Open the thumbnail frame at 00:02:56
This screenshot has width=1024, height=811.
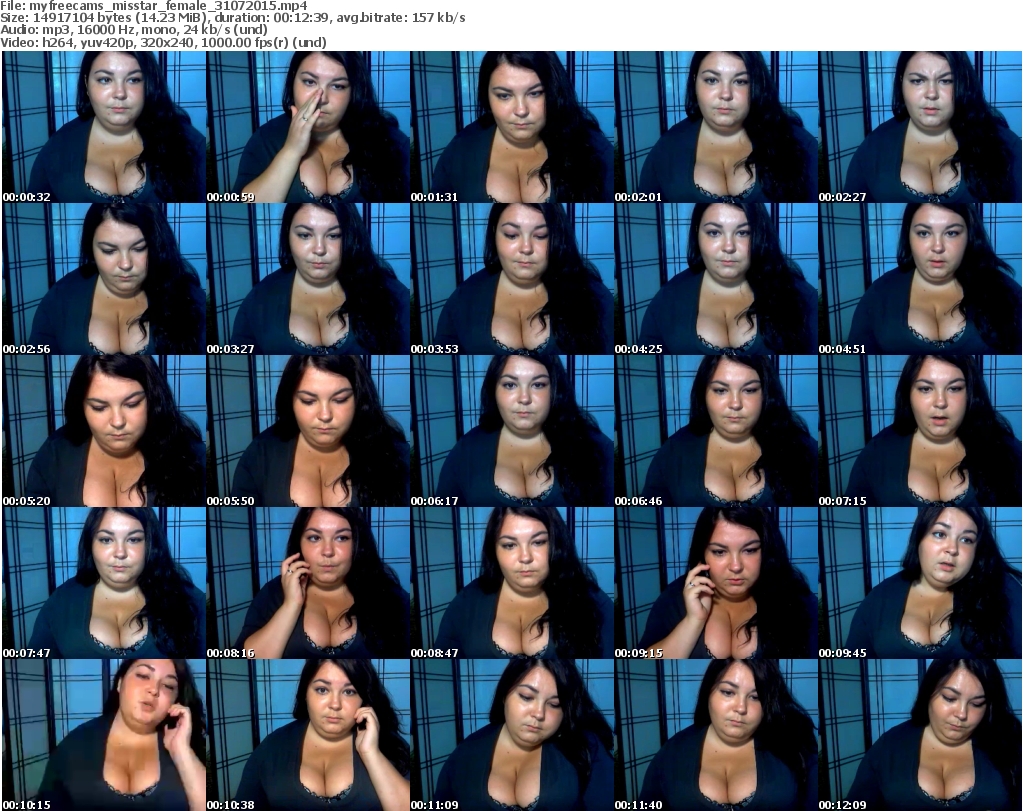[x=104, y=279]
